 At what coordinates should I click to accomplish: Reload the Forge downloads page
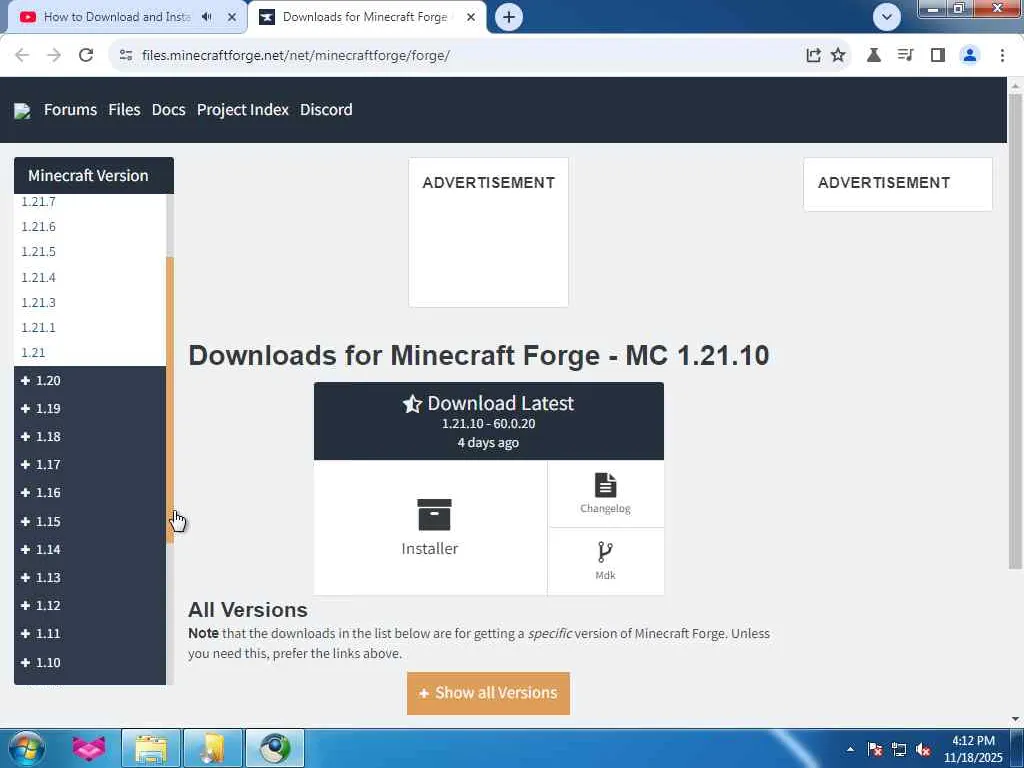(x=86, y=56)
